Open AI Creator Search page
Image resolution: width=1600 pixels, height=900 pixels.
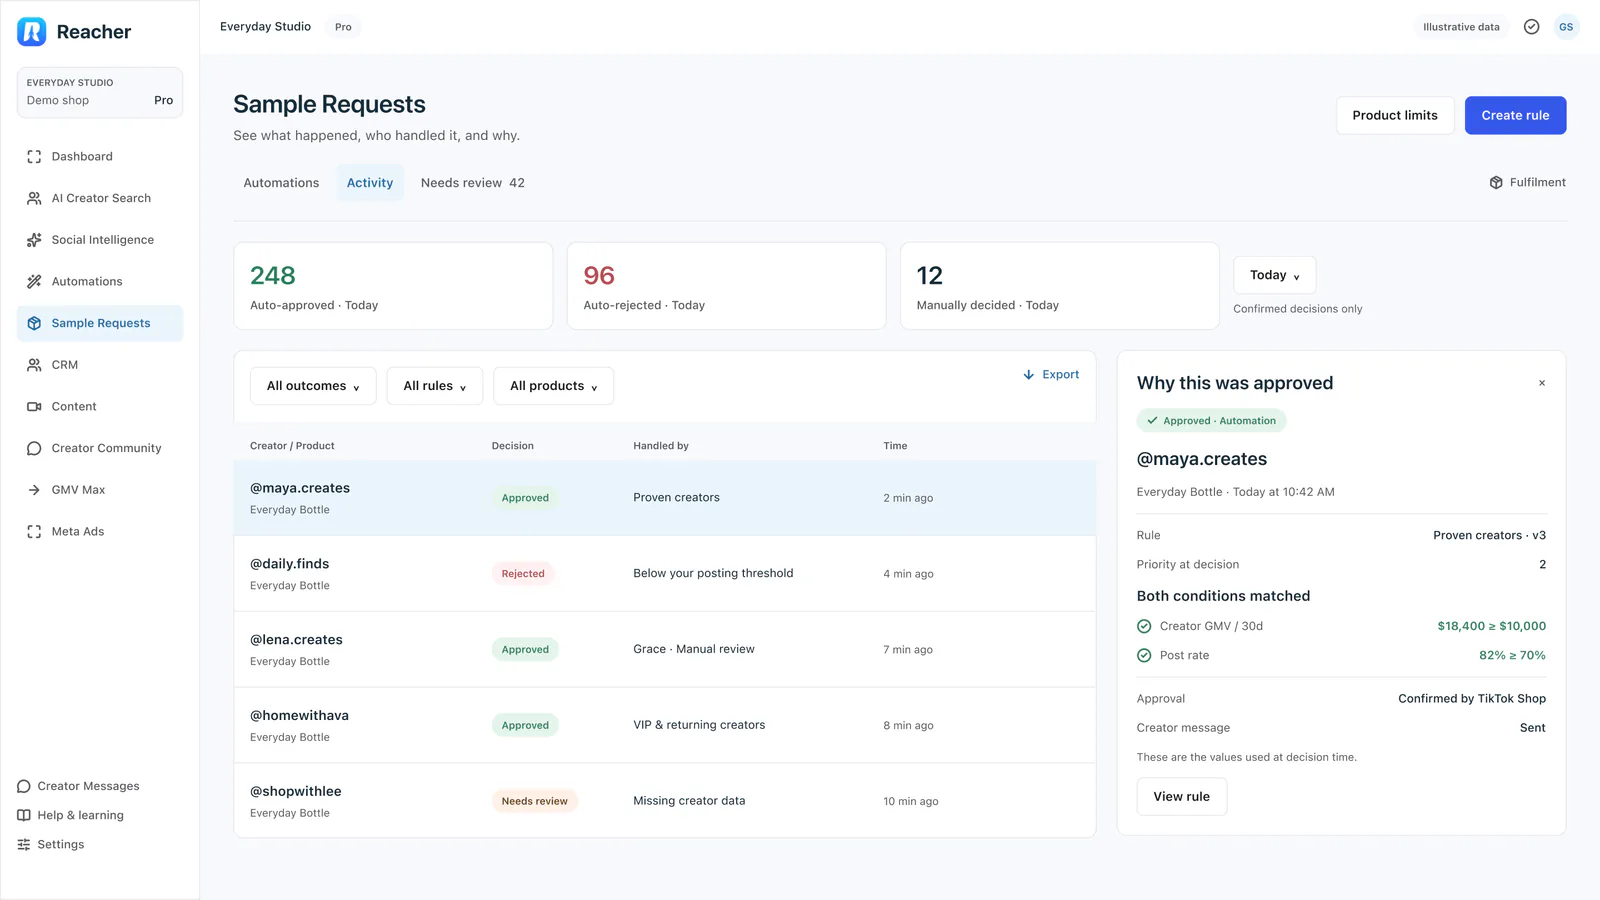tap(100, 198)
